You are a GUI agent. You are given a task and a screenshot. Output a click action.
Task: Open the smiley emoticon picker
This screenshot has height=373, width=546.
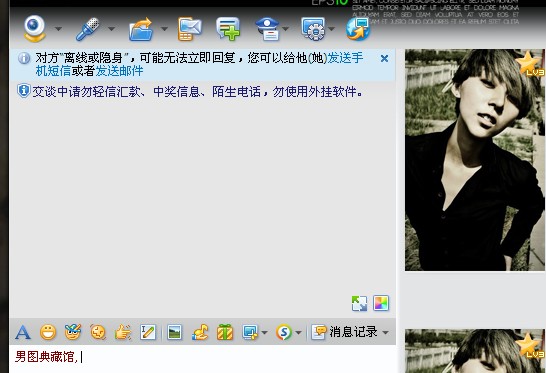point(48,332)
